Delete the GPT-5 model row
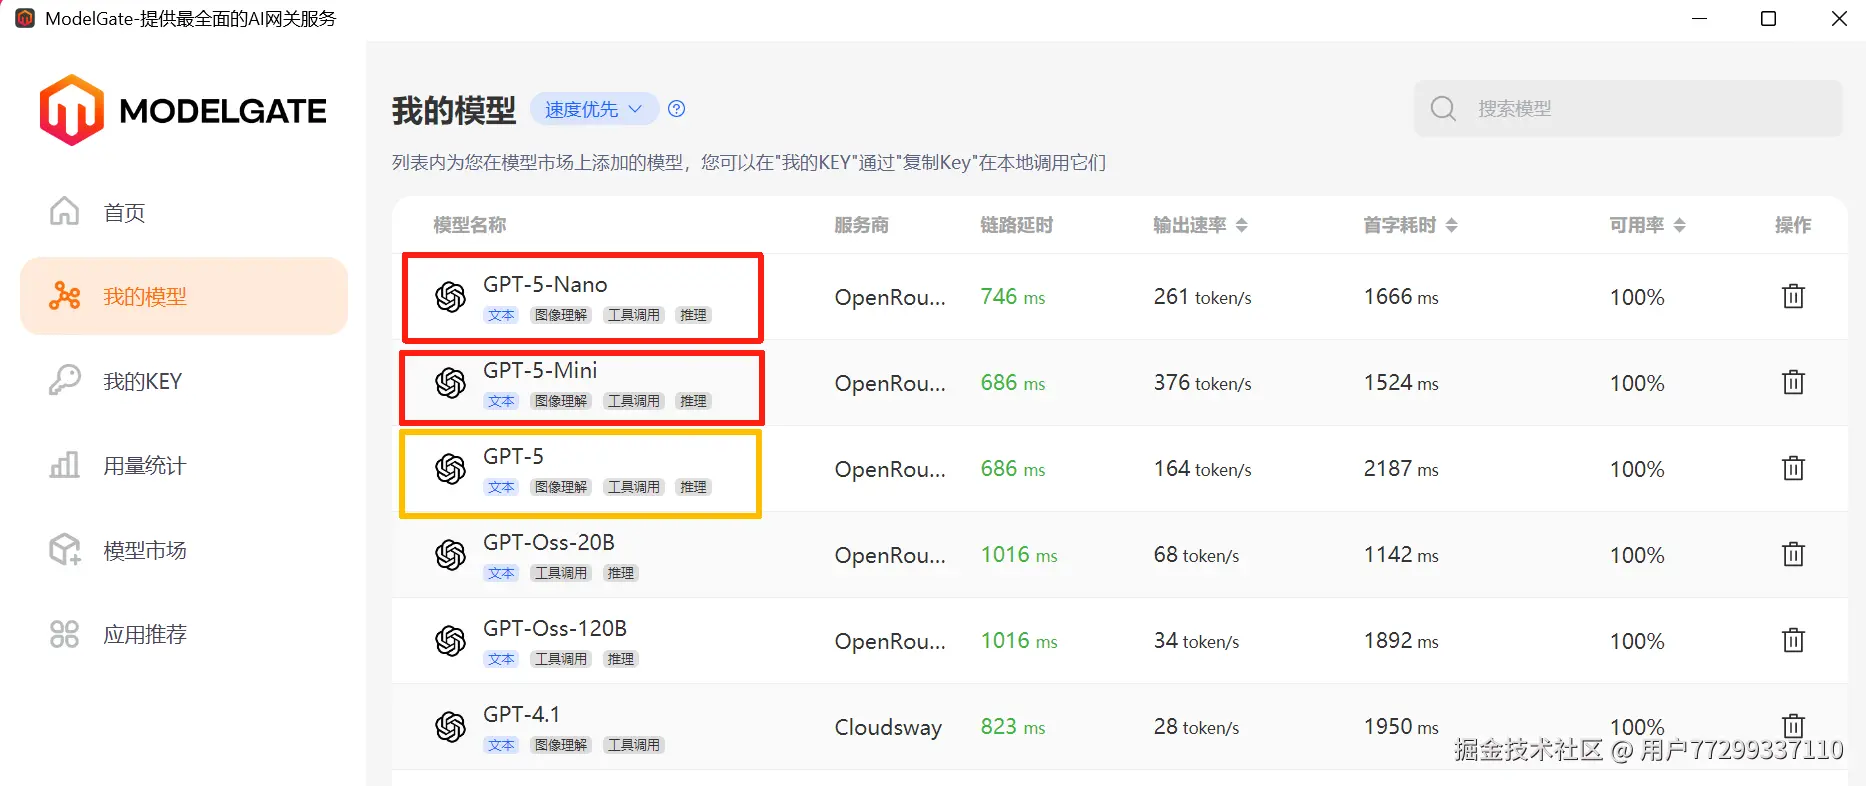The width and height of the screenshot is (1866, 786). click(1793, 468)
